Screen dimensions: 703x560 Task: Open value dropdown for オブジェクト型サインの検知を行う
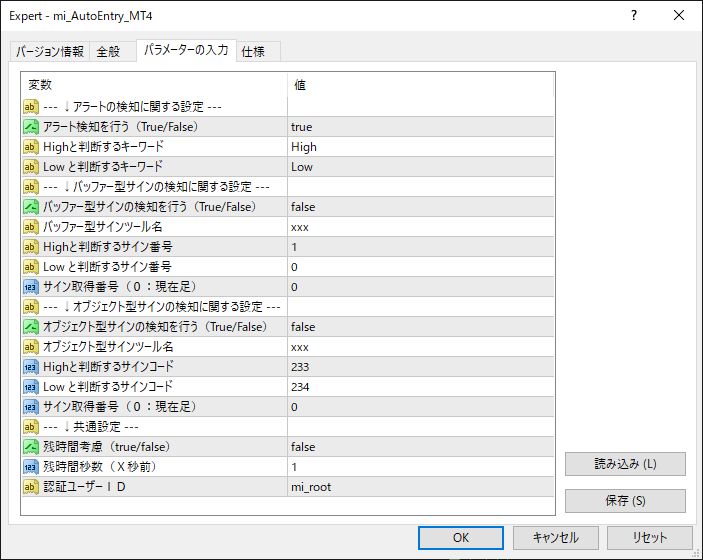[x=420, y=327]
